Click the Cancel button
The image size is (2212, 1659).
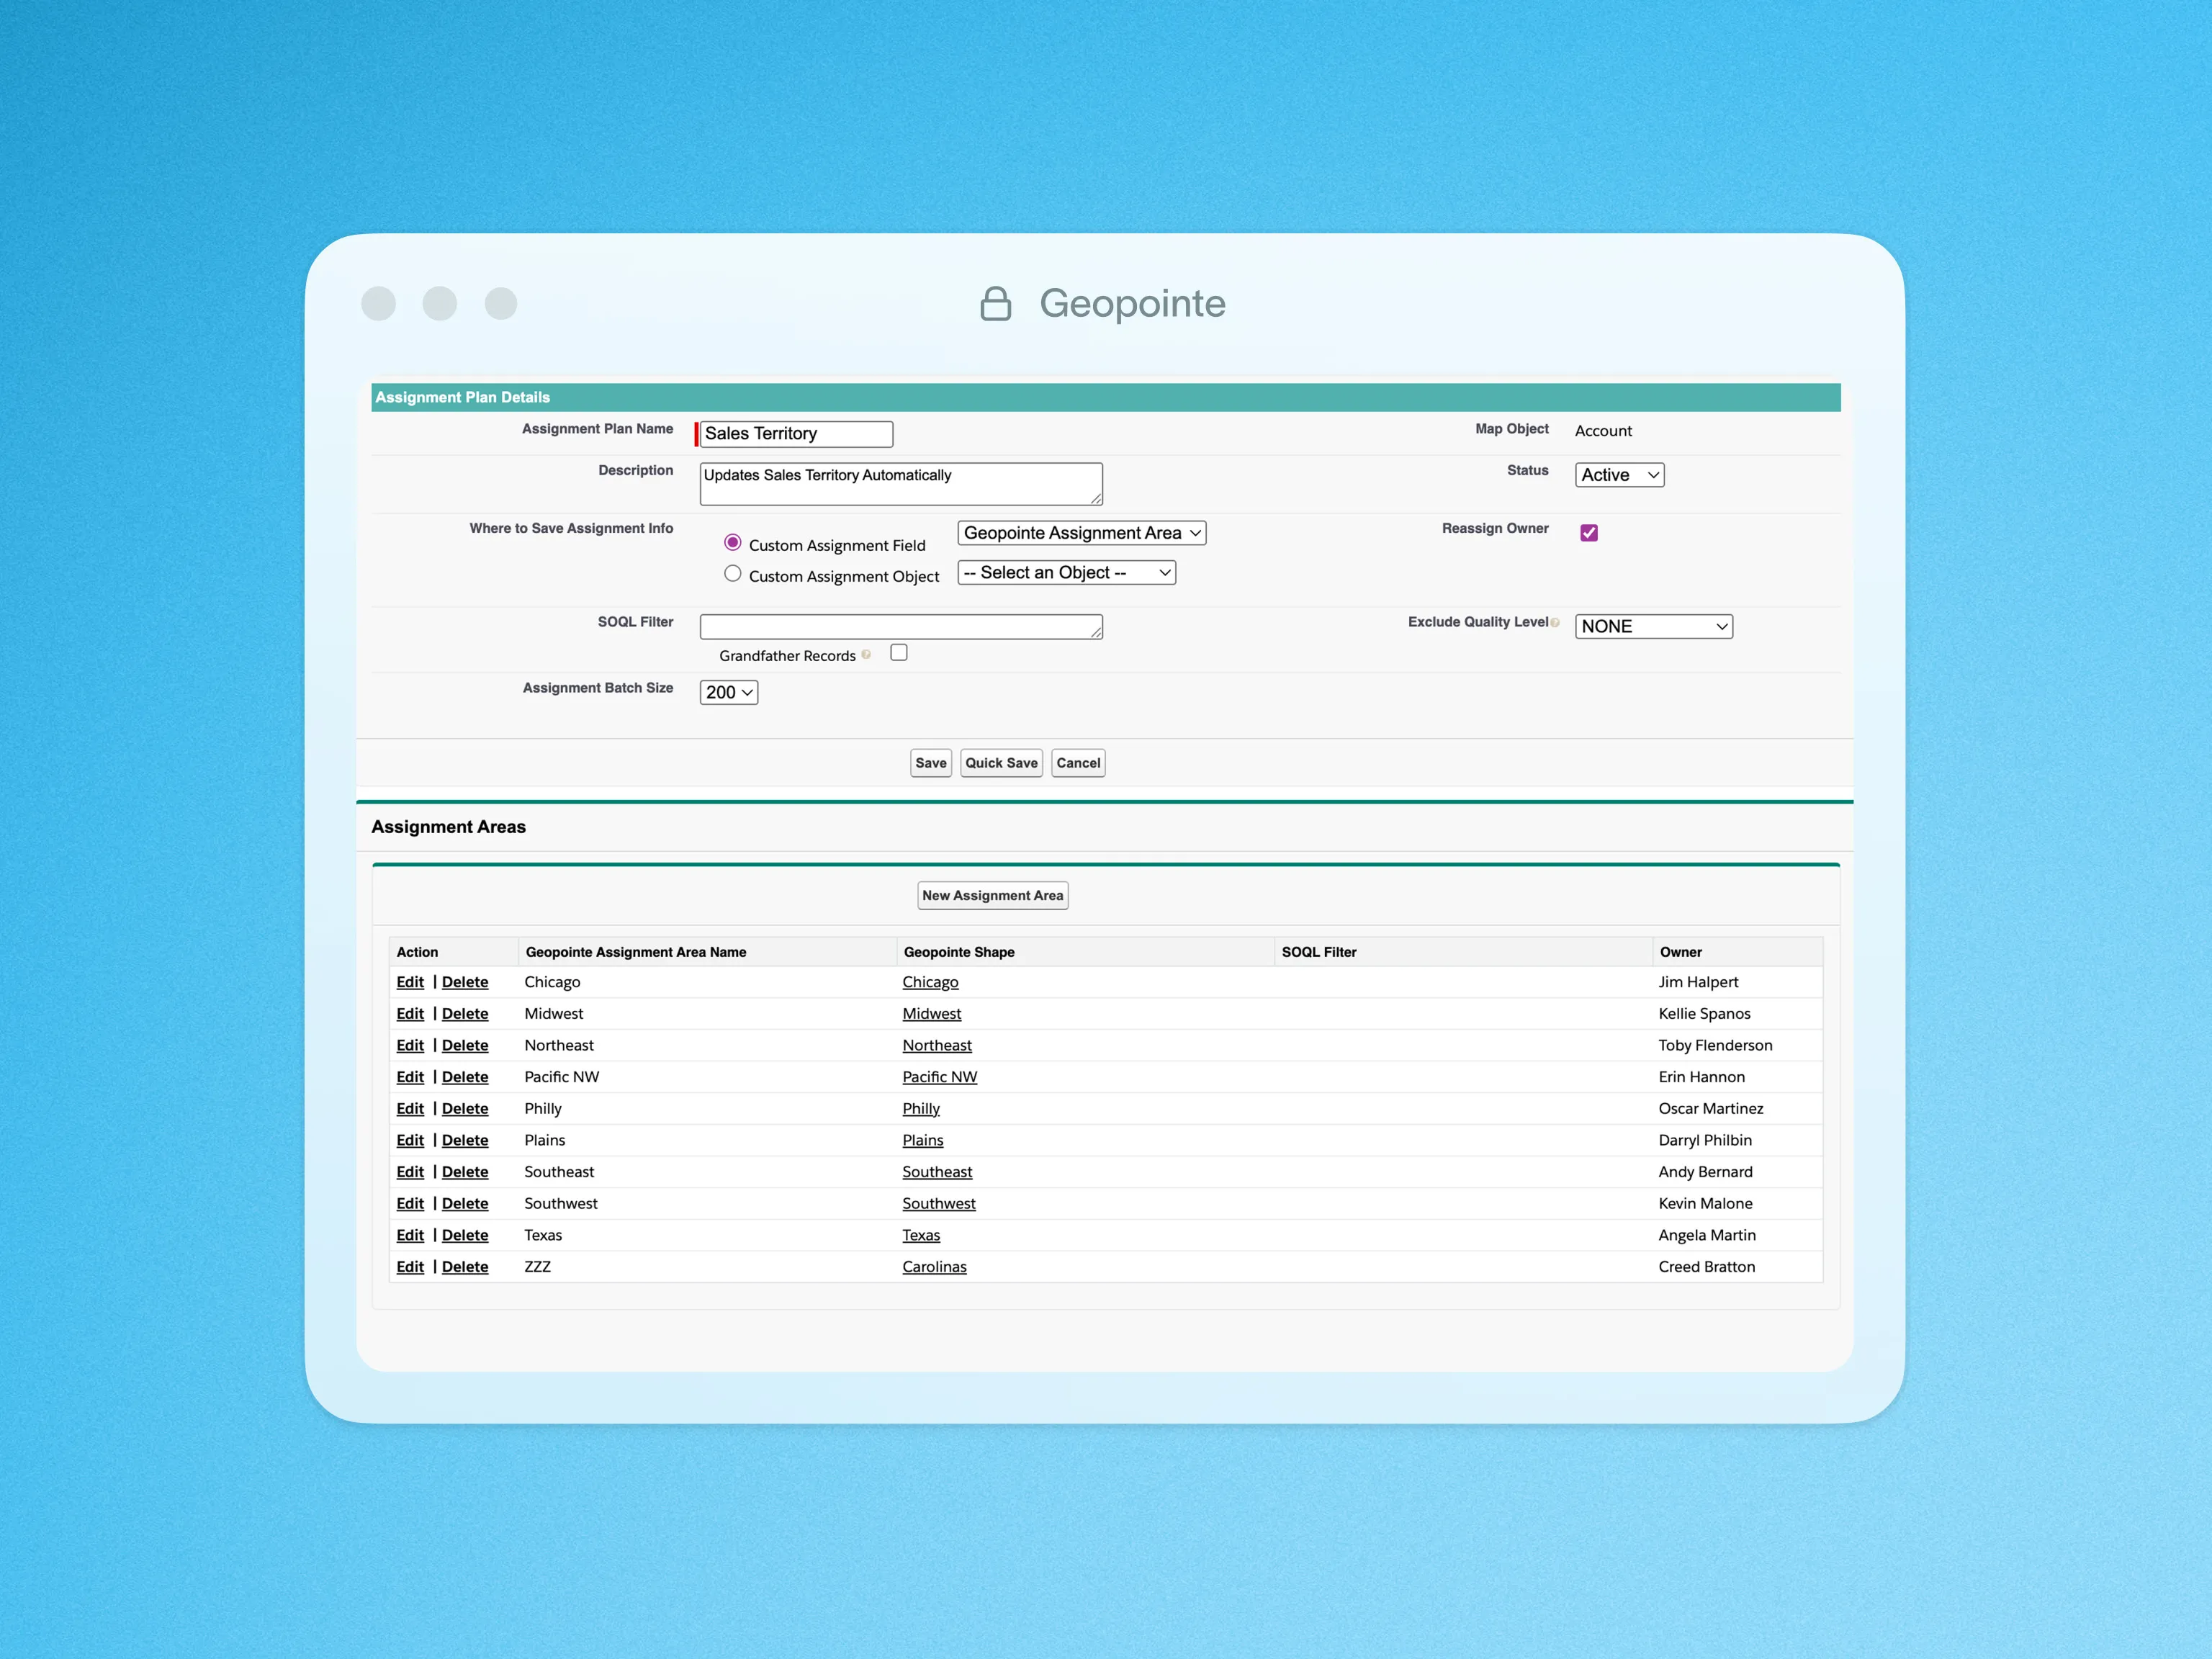(x=1078, y=764)
